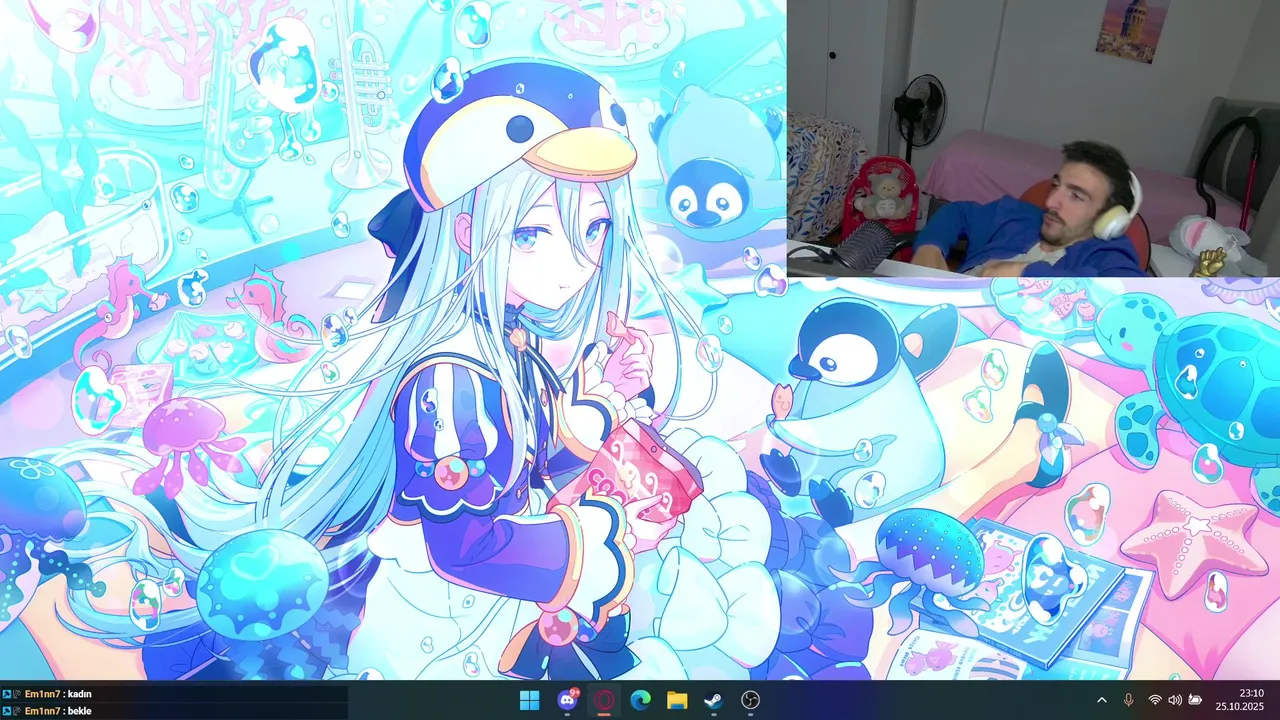Show hidden system tray icons
The width and height of the screenshot is (1280, 720).
(1102, 701)
